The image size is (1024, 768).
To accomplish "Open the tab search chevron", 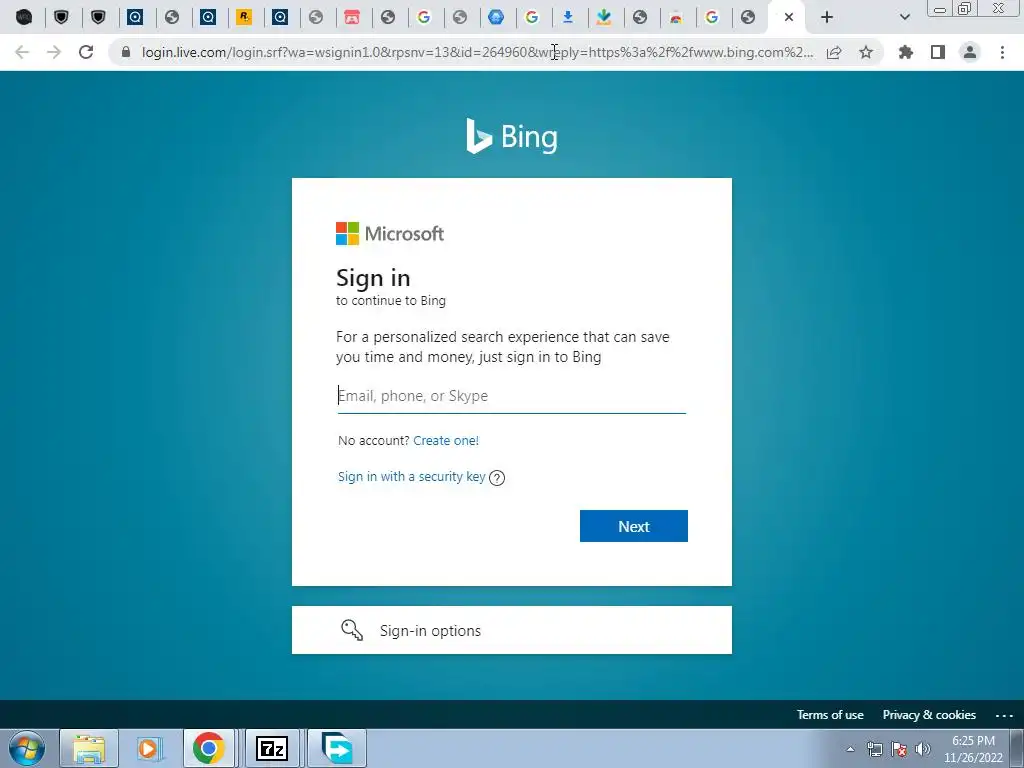I will pyautogui.click(x=904, y=17).
